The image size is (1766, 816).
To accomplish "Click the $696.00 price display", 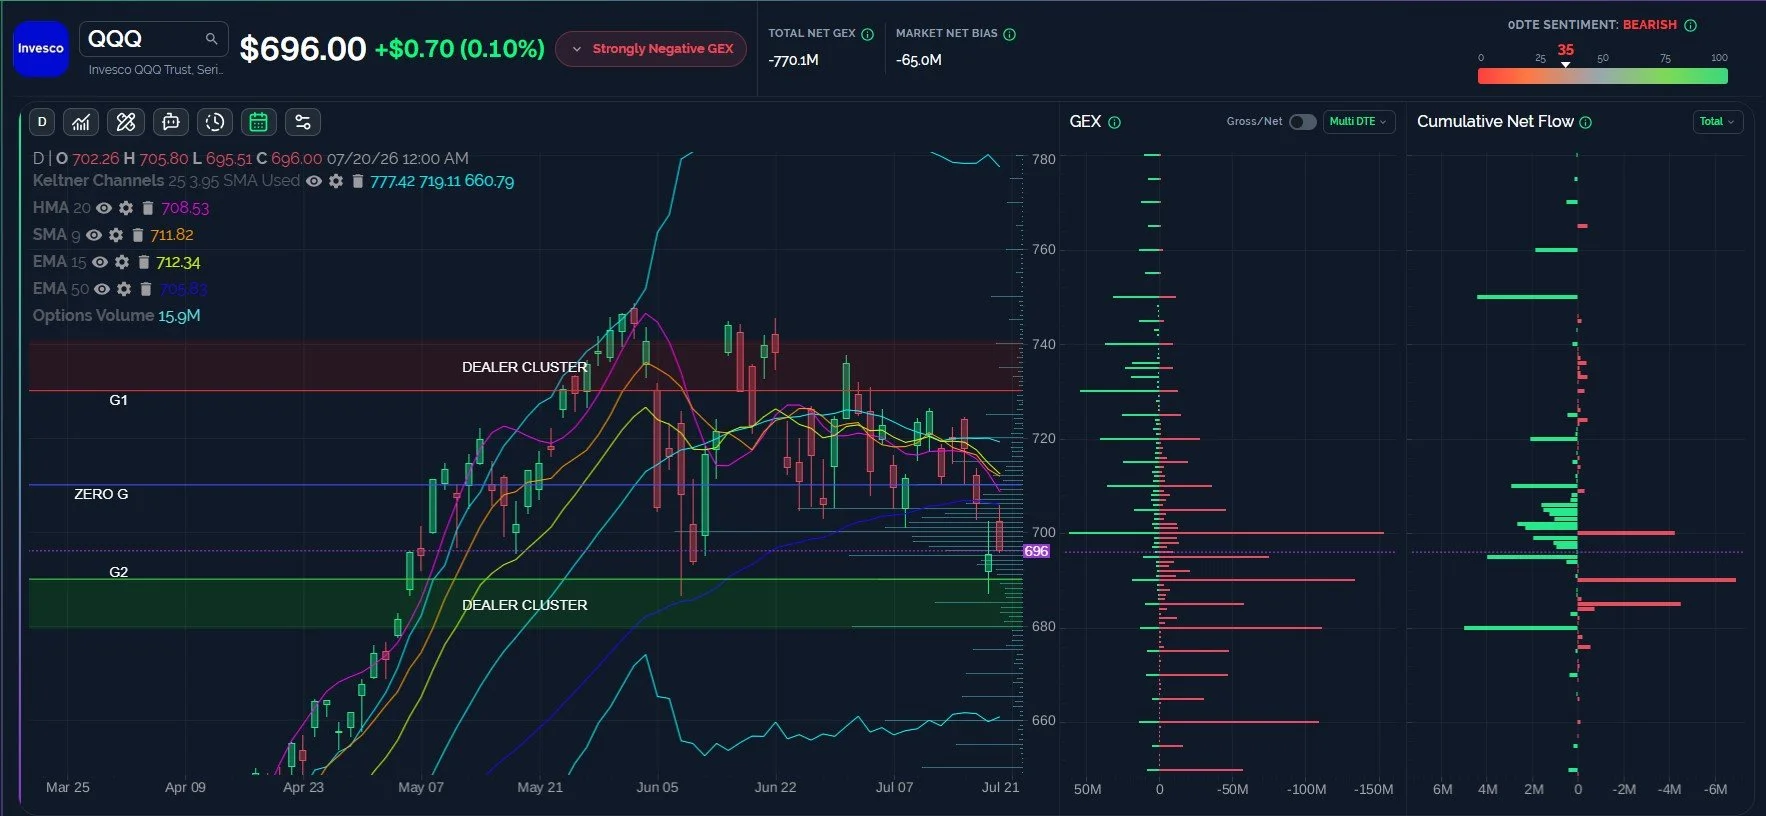I will tap(303, 49).
